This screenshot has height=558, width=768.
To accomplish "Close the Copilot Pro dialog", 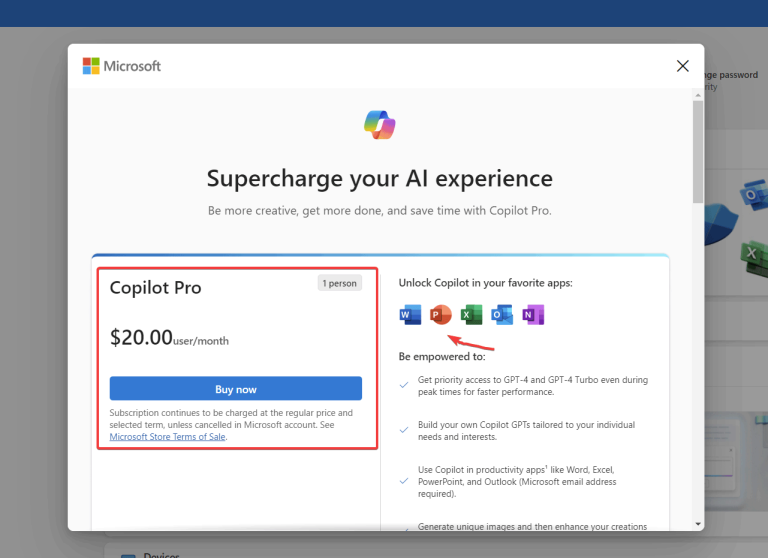I will 682,66.
